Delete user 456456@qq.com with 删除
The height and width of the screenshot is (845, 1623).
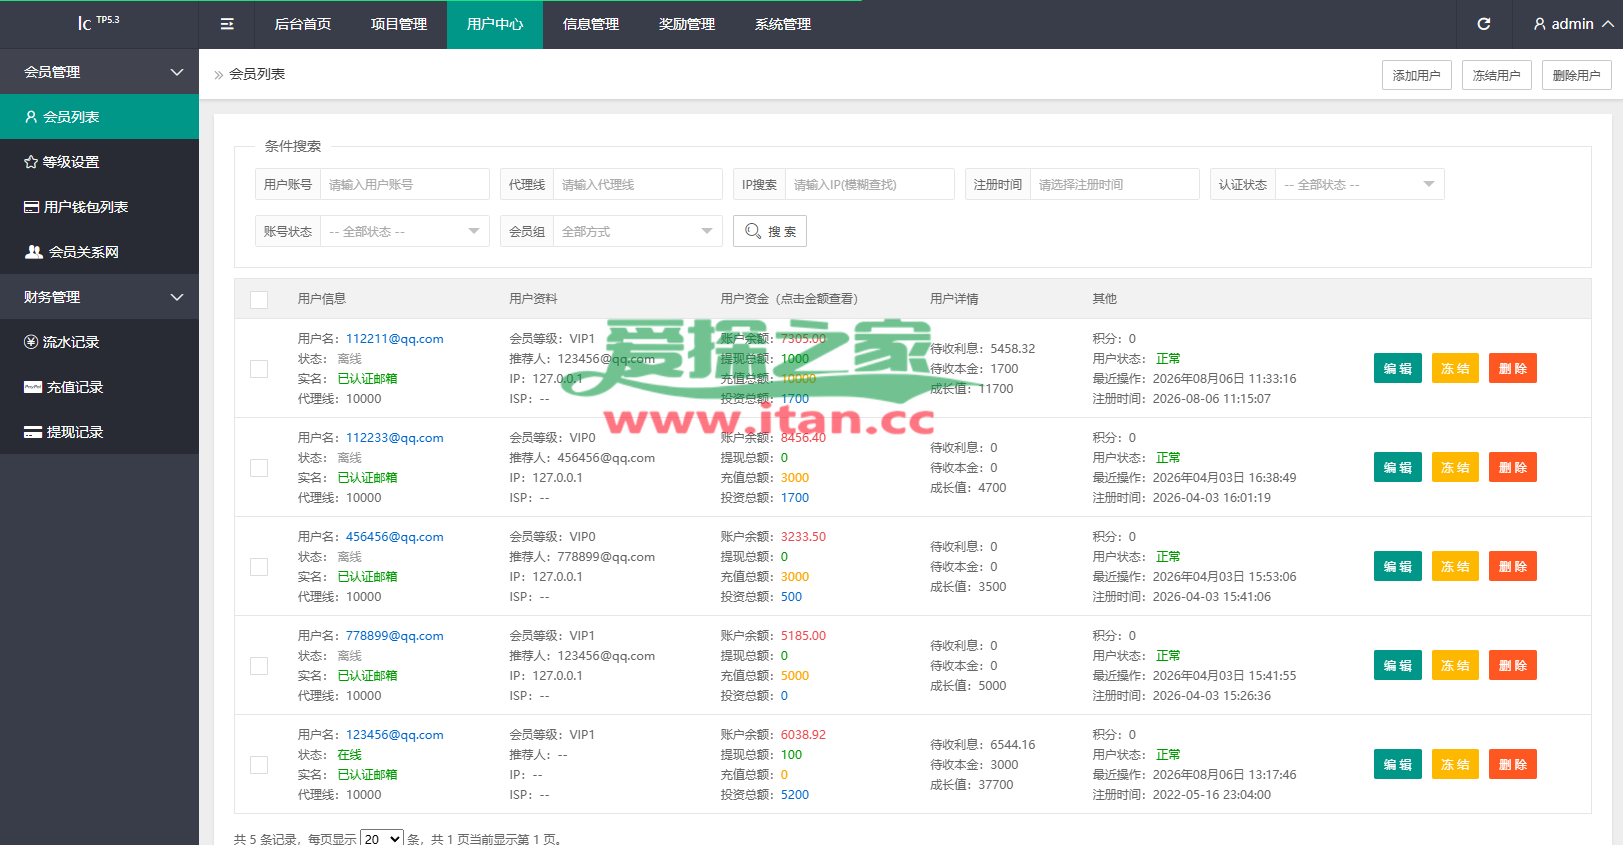(x=1513, y=566)
